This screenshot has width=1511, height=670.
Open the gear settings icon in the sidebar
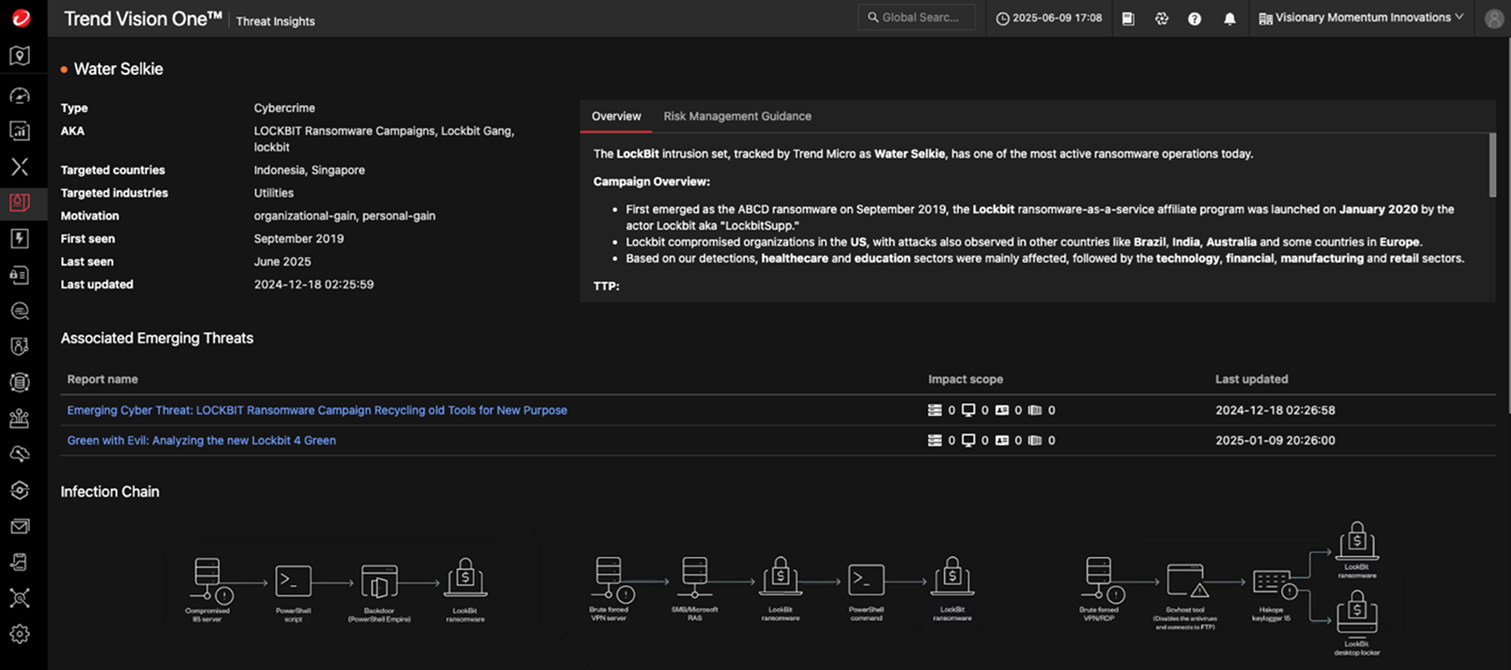(x=20, y=634)
